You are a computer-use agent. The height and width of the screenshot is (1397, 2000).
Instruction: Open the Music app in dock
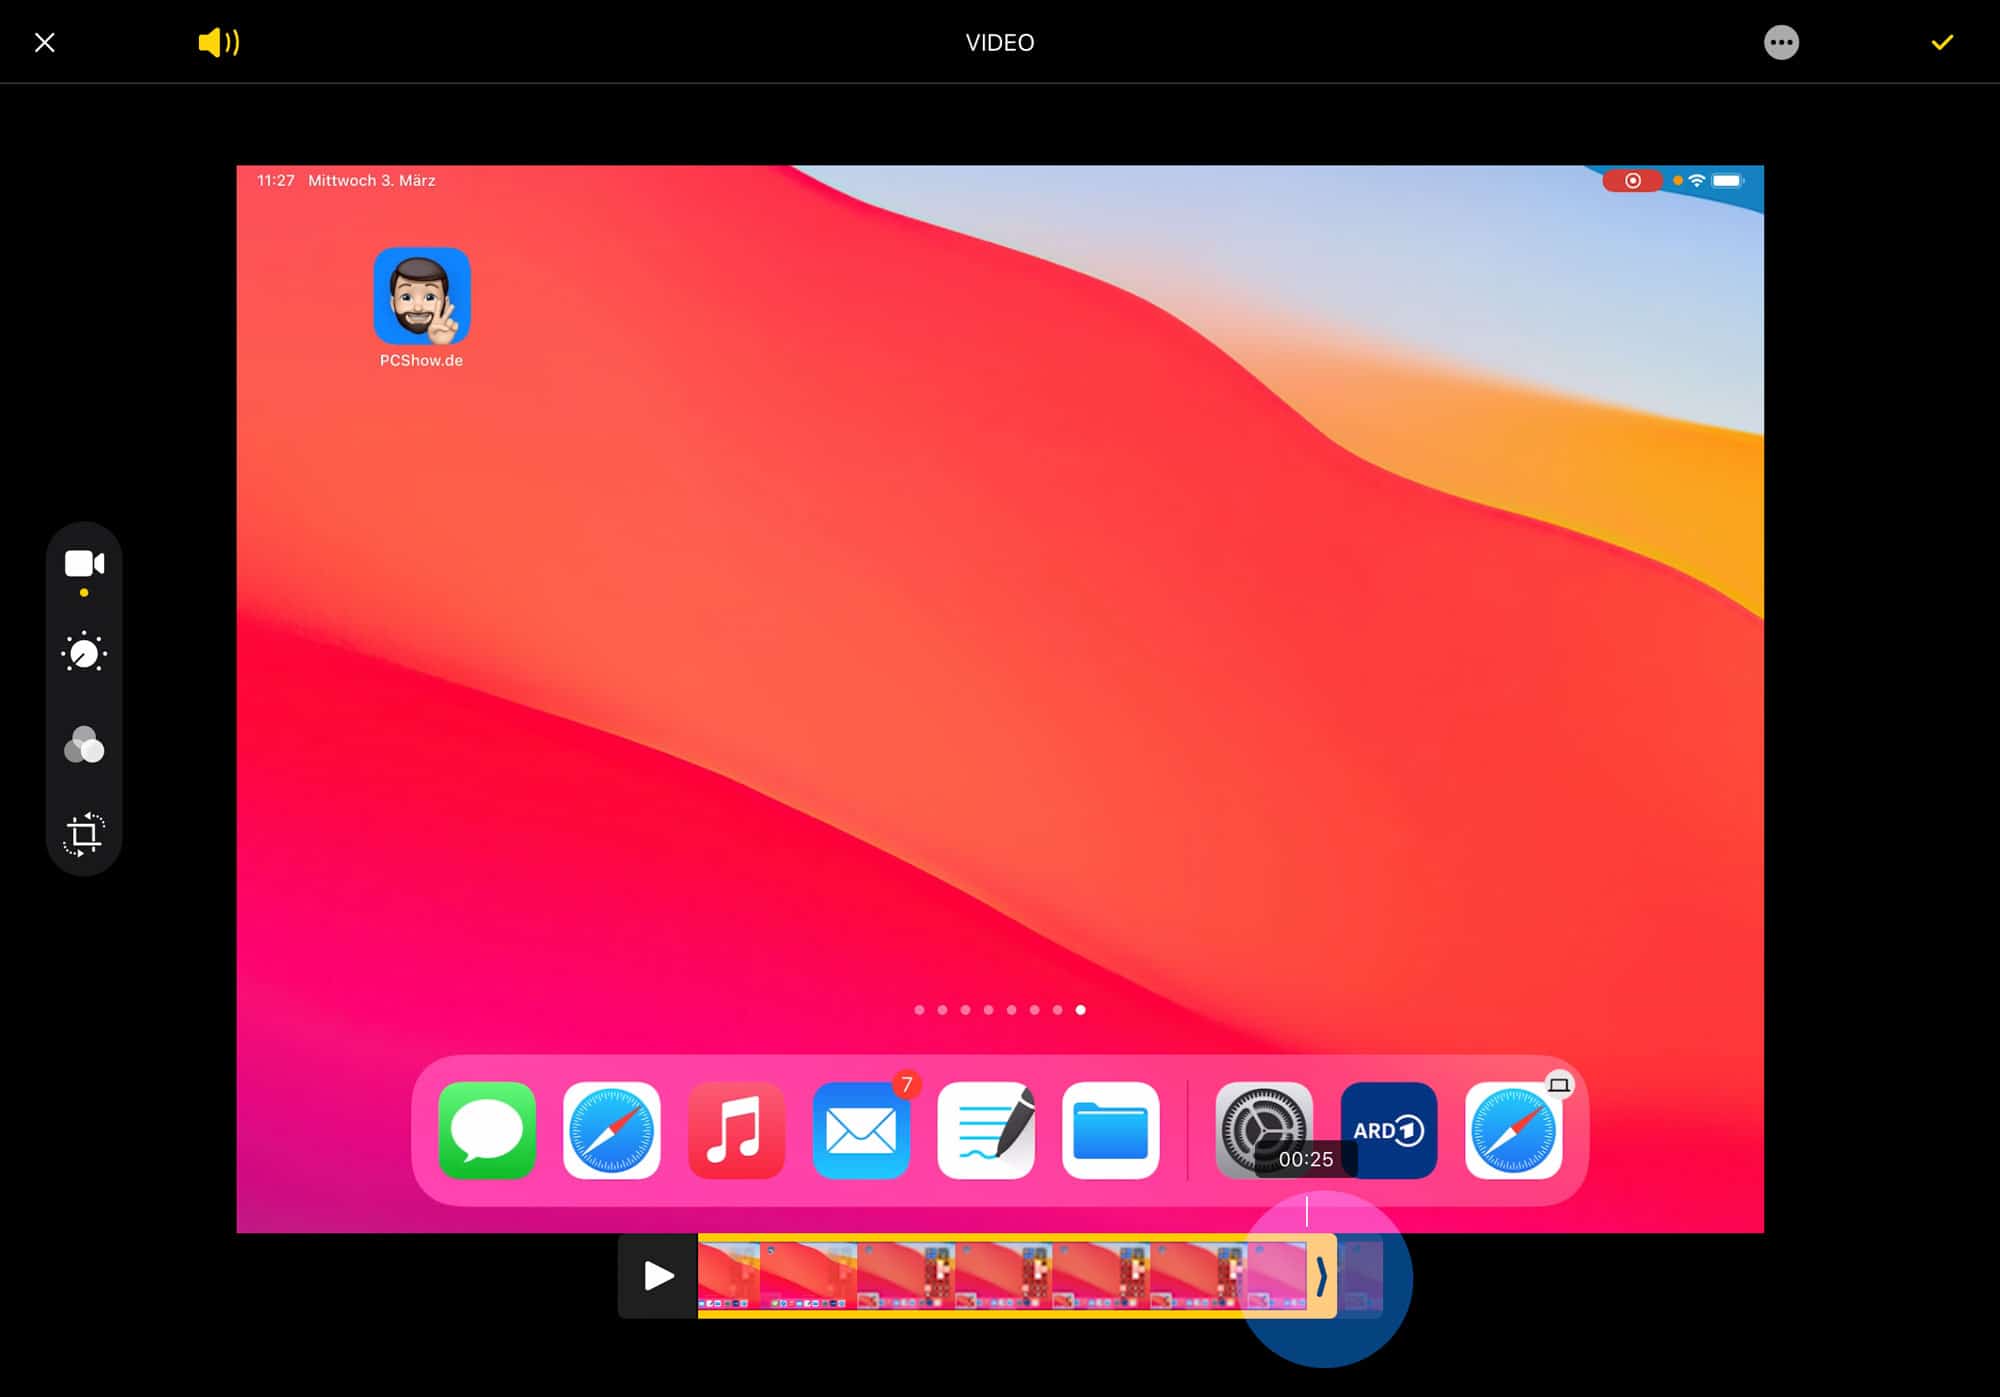click(x=736, y=1130)
